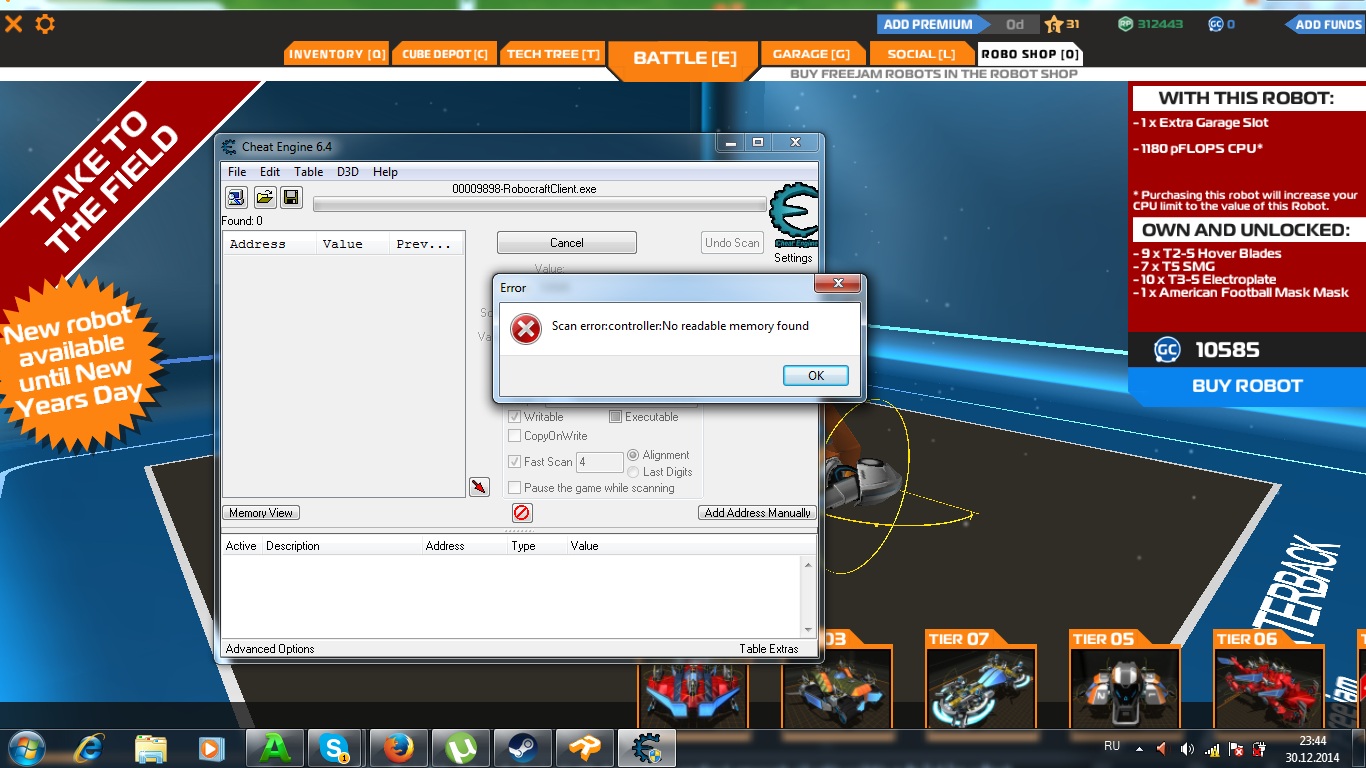The height and width of the screenshot is (768, 1366).
Task: Click the Cancel scan button
Action: (x=566, y=243)
